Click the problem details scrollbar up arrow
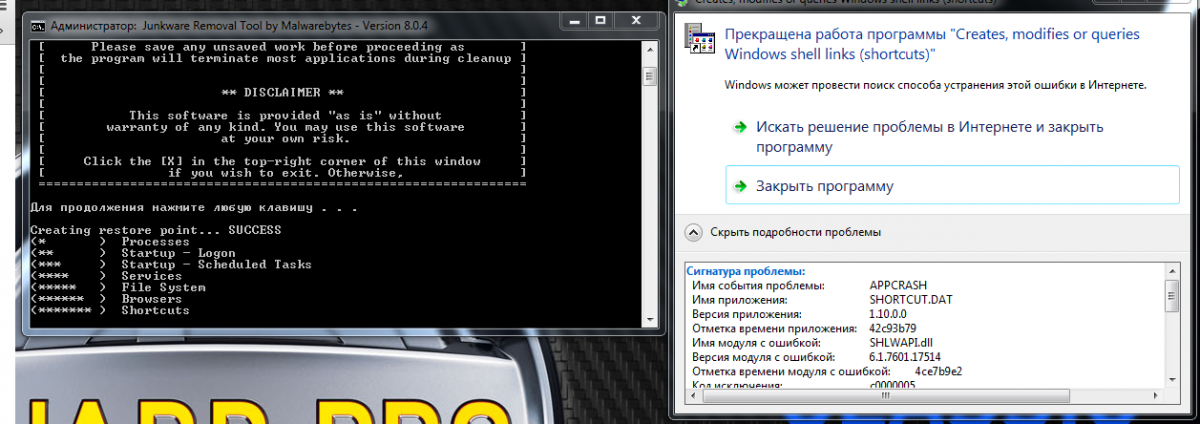This screenshot has width=1200, height=424. 1172,270
